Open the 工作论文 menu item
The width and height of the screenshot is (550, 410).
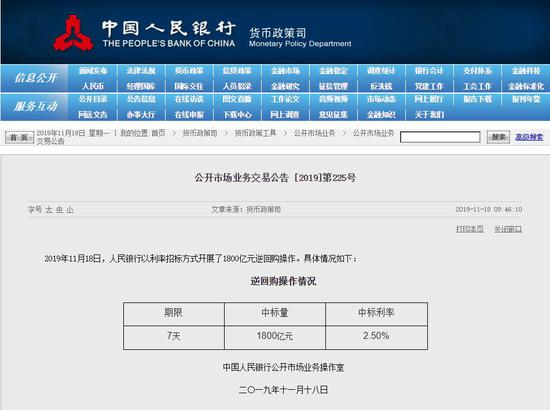(285, 99)
